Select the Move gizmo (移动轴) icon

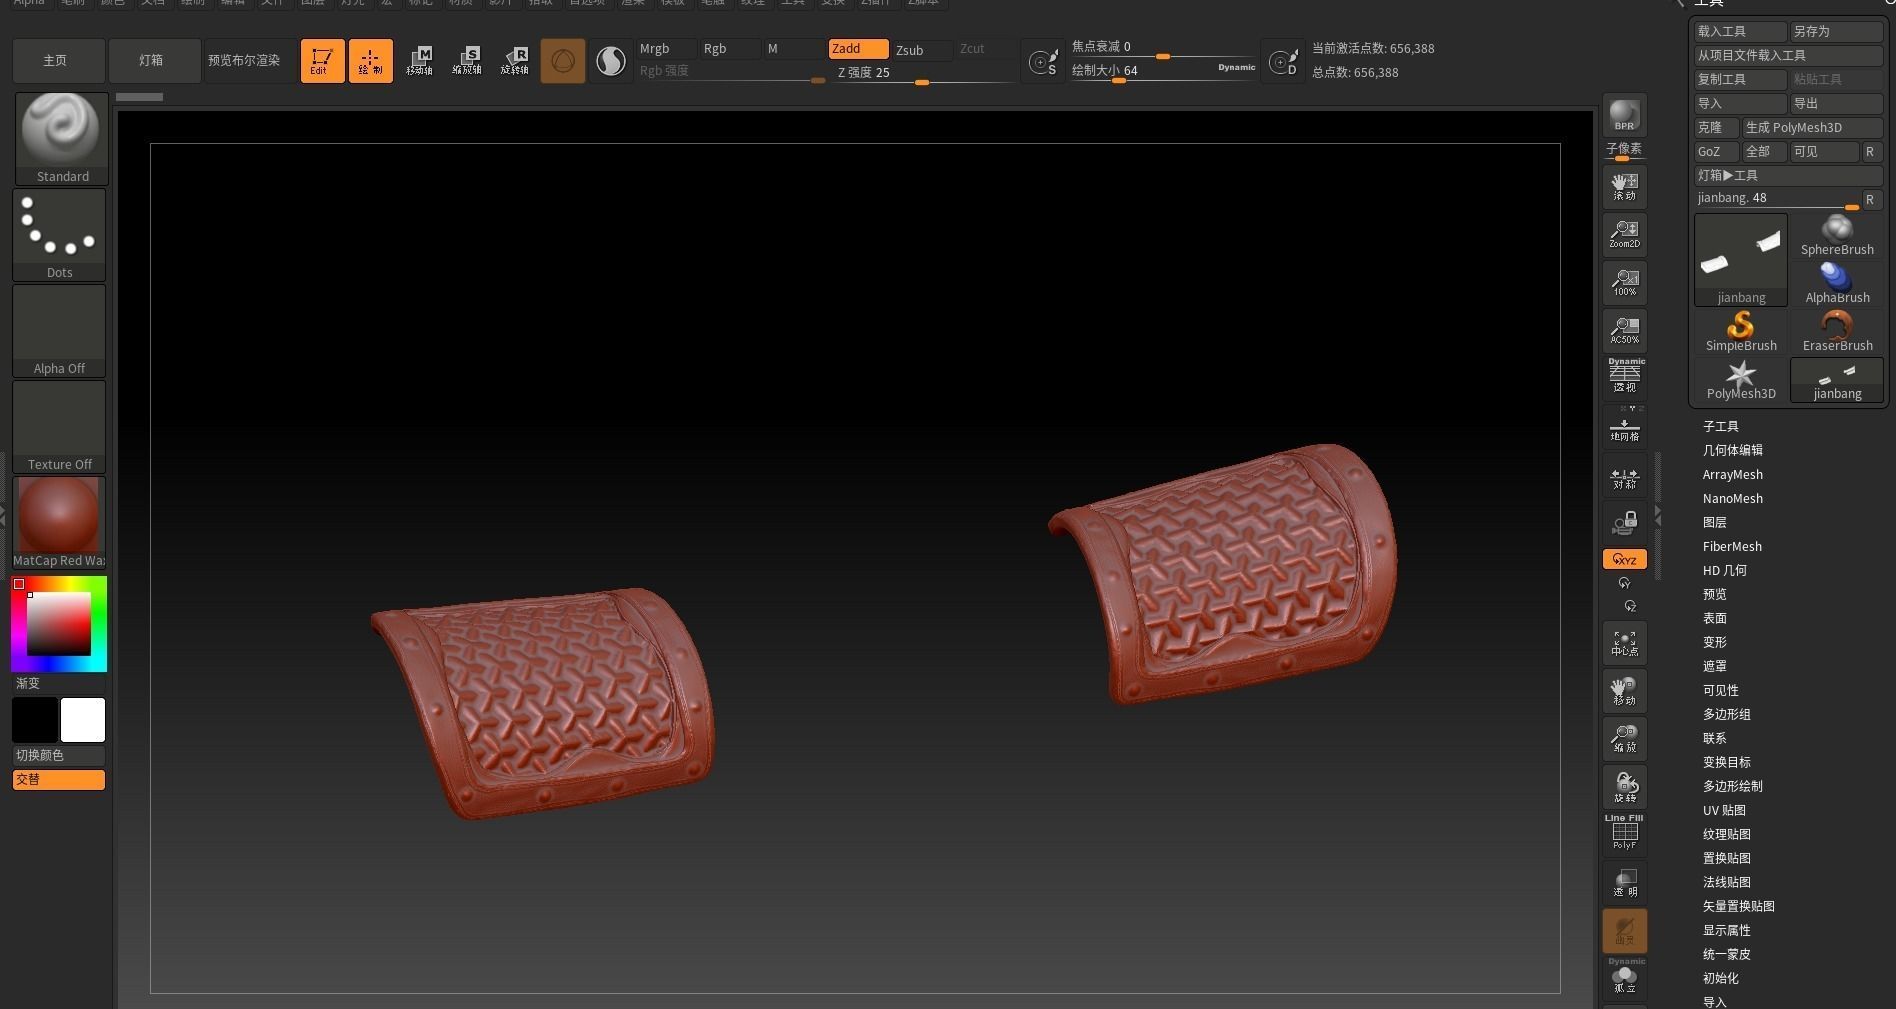pyautogui.click(x=419, y=60)
